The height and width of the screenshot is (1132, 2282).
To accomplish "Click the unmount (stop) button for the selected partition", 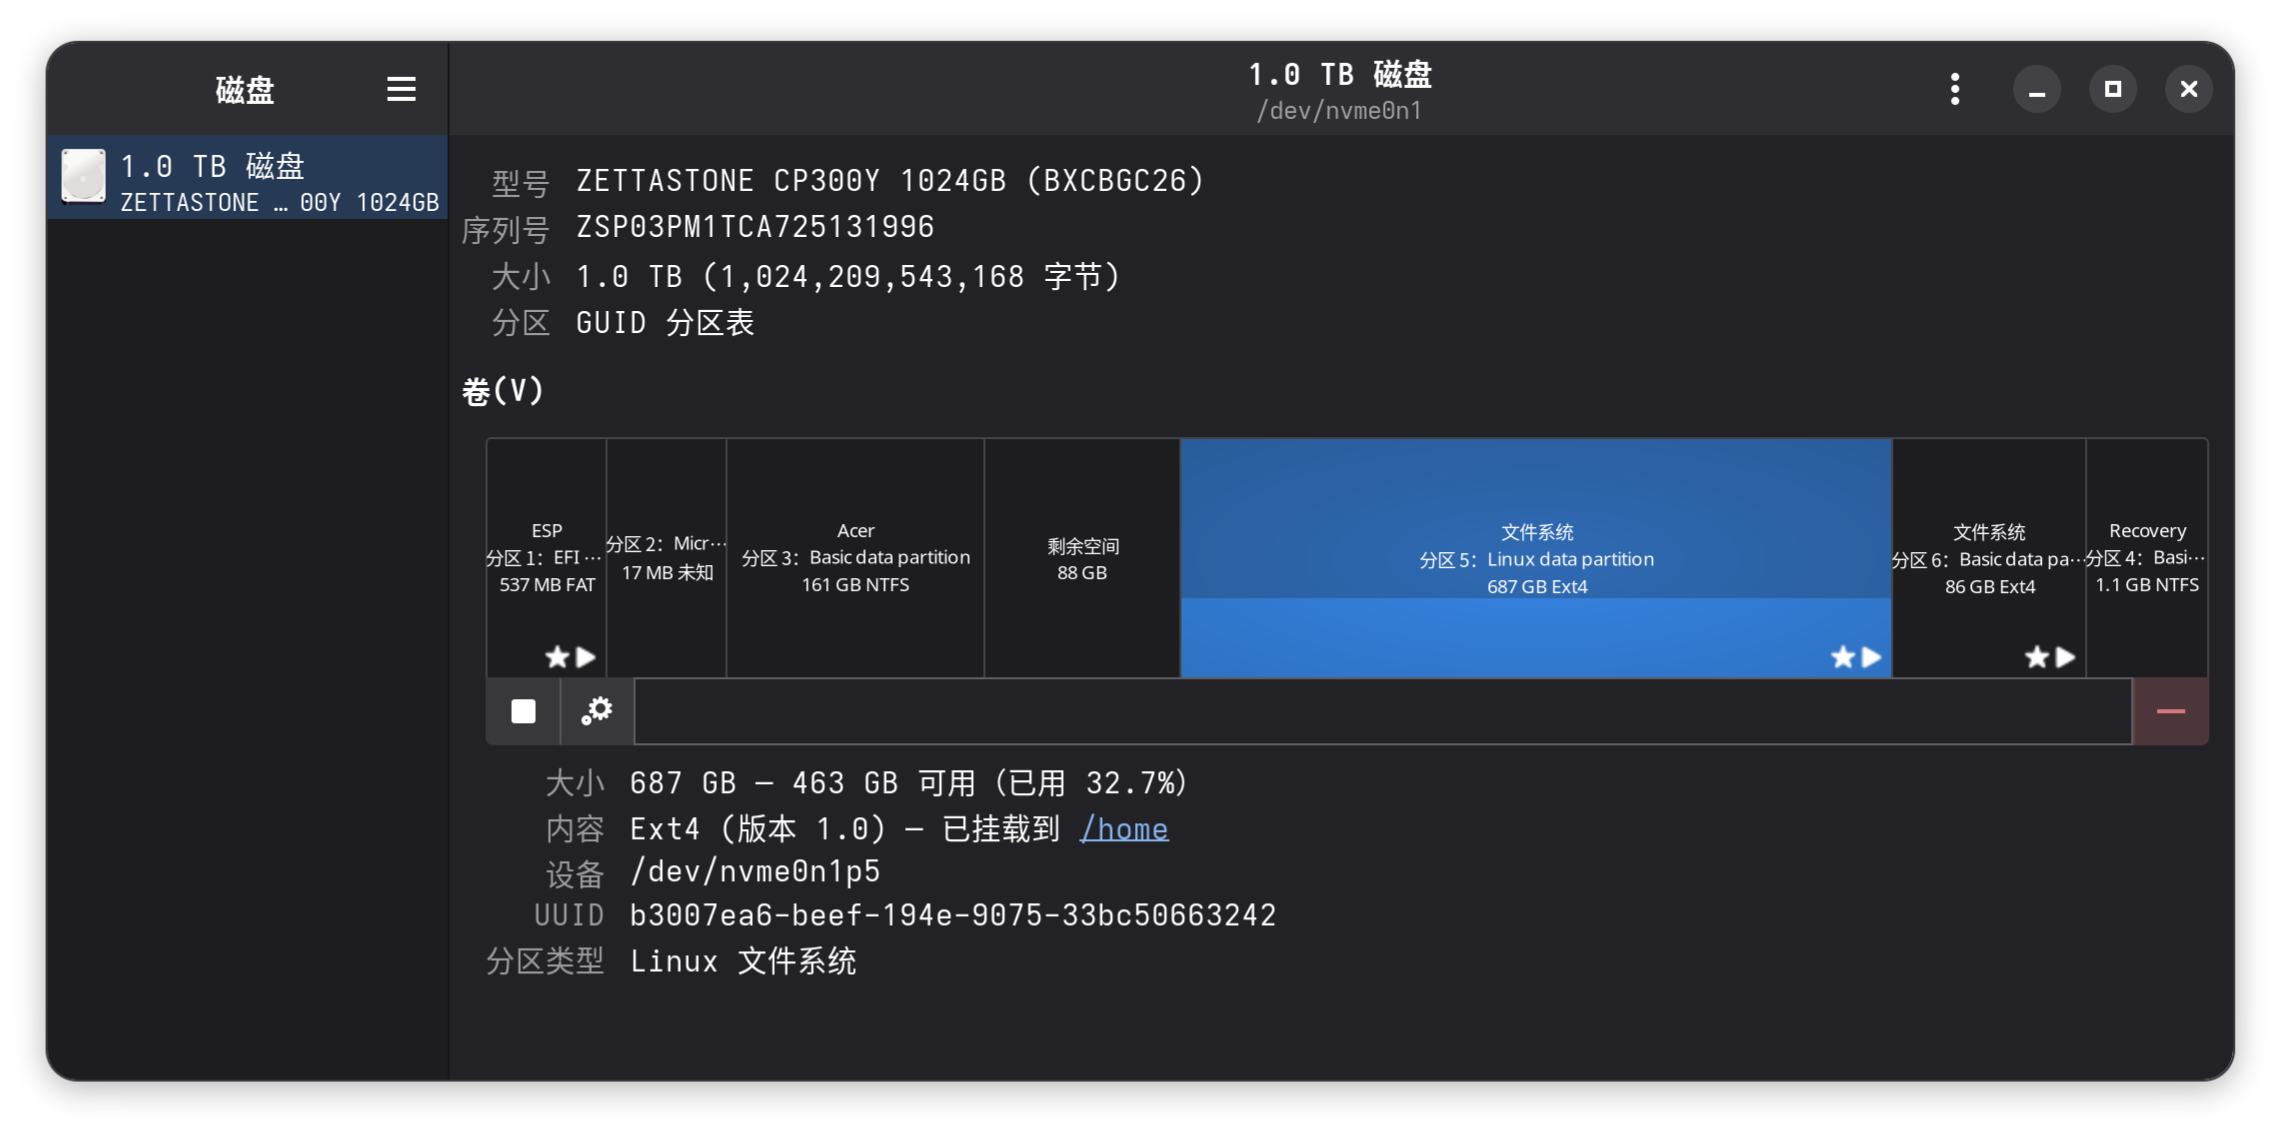I will [523, 711].
